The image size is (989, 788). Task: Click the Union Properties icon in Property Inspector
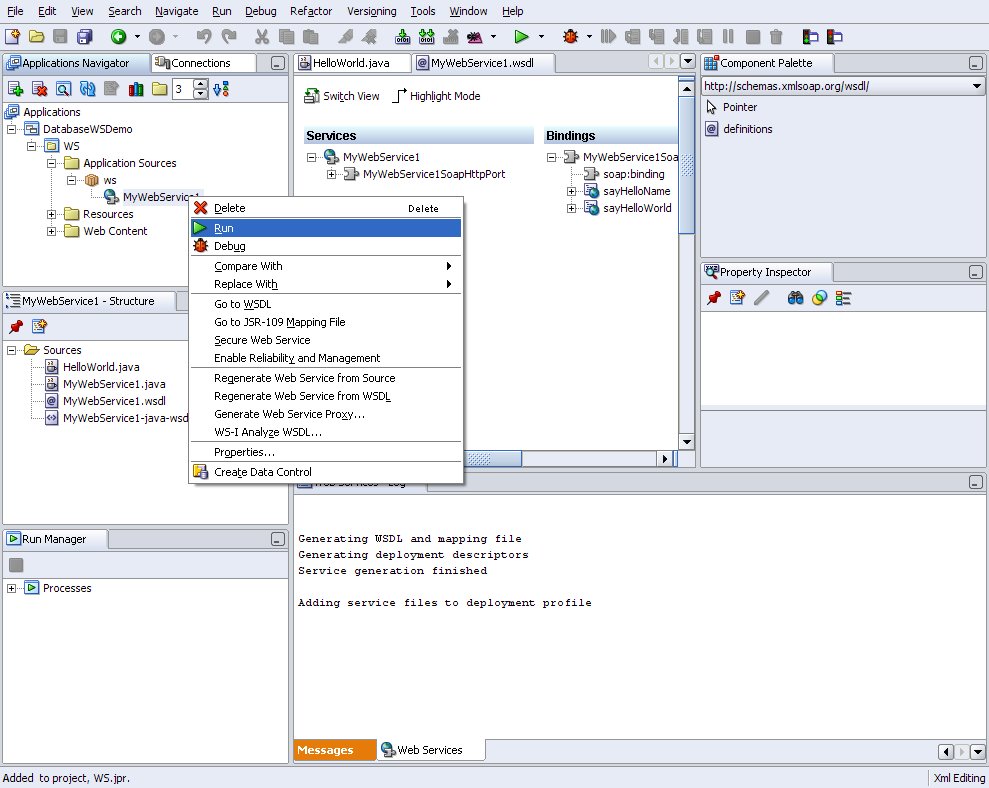pos(819,298)
